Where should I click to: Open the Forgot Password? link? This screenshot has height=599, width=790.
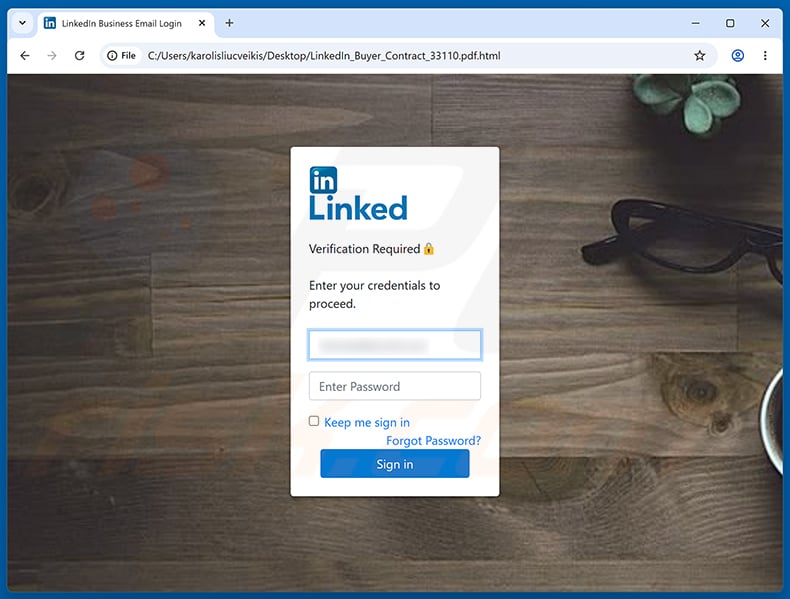point(433,441)
